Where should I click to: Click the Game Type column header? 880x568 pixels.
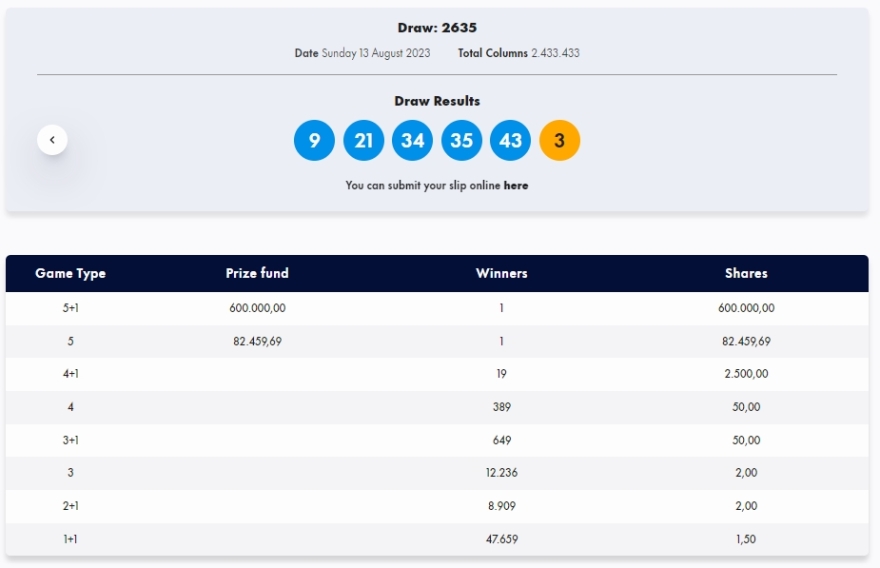70,273
